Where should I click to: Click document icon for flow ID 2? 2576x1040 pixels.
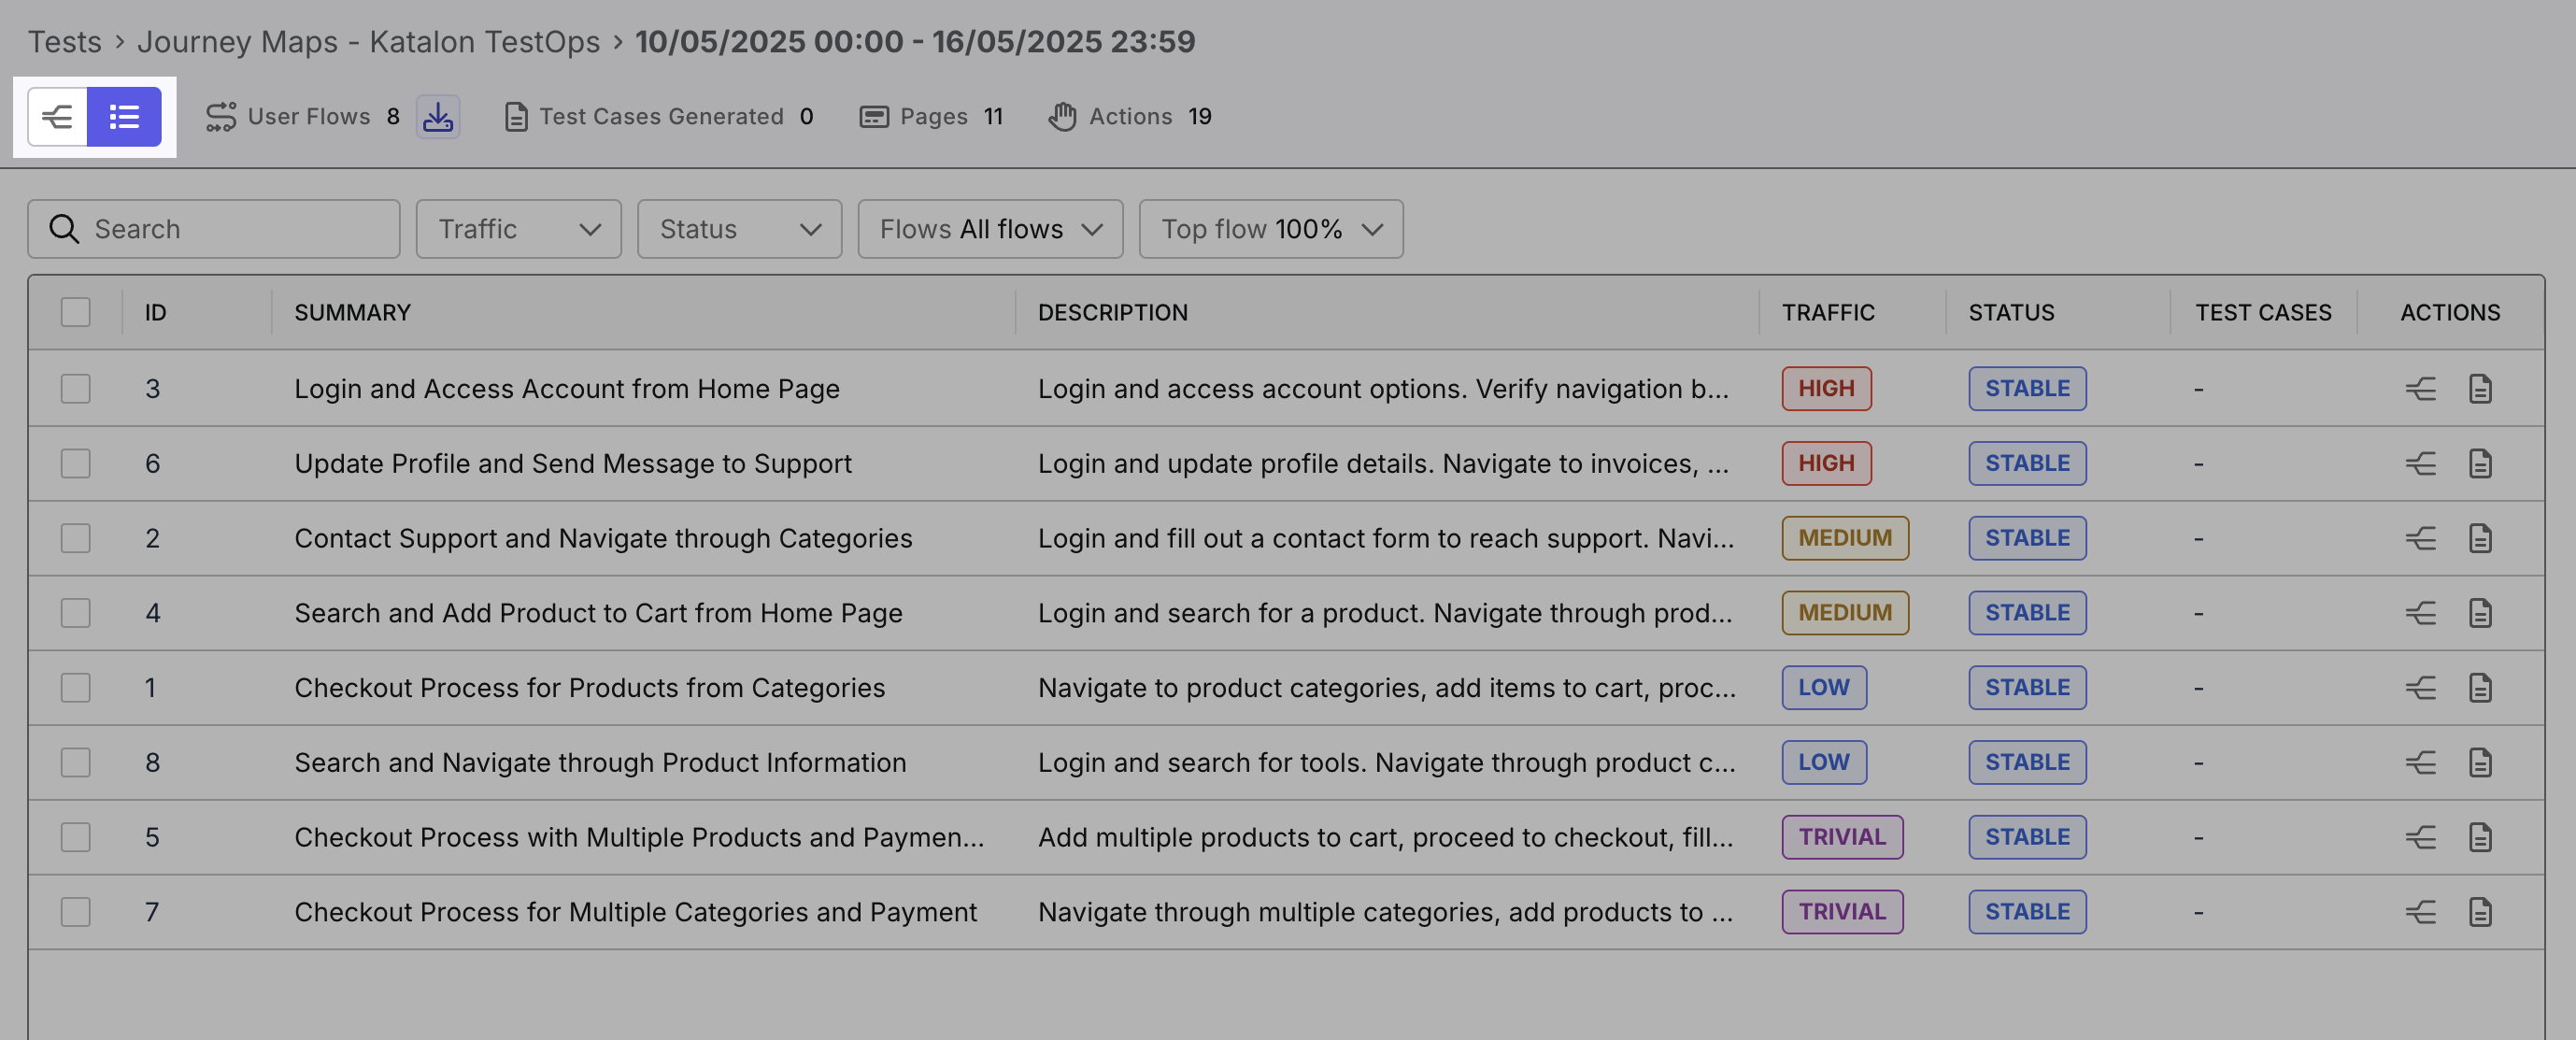click(2480, 538)
